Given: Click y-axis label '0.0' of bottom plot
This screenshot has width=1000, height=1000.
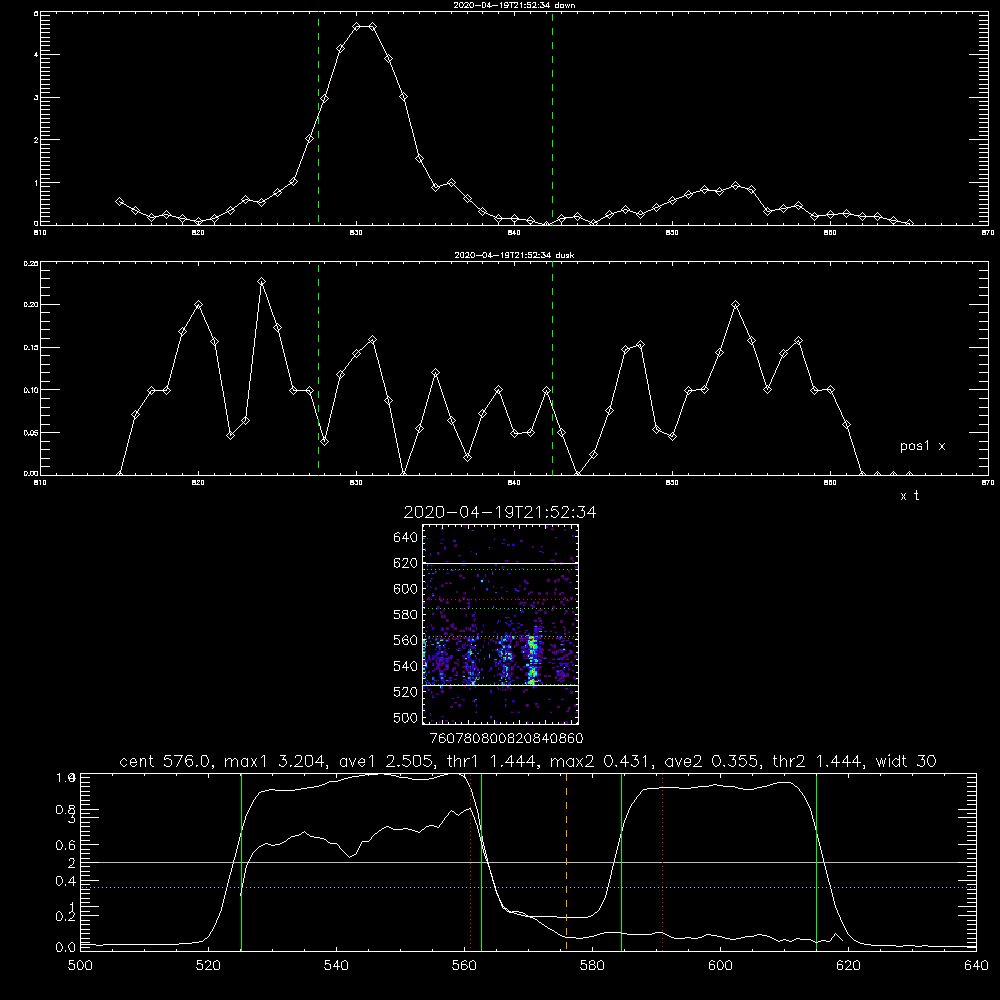Looking at the screenshot, I should (x=66, y=948).
